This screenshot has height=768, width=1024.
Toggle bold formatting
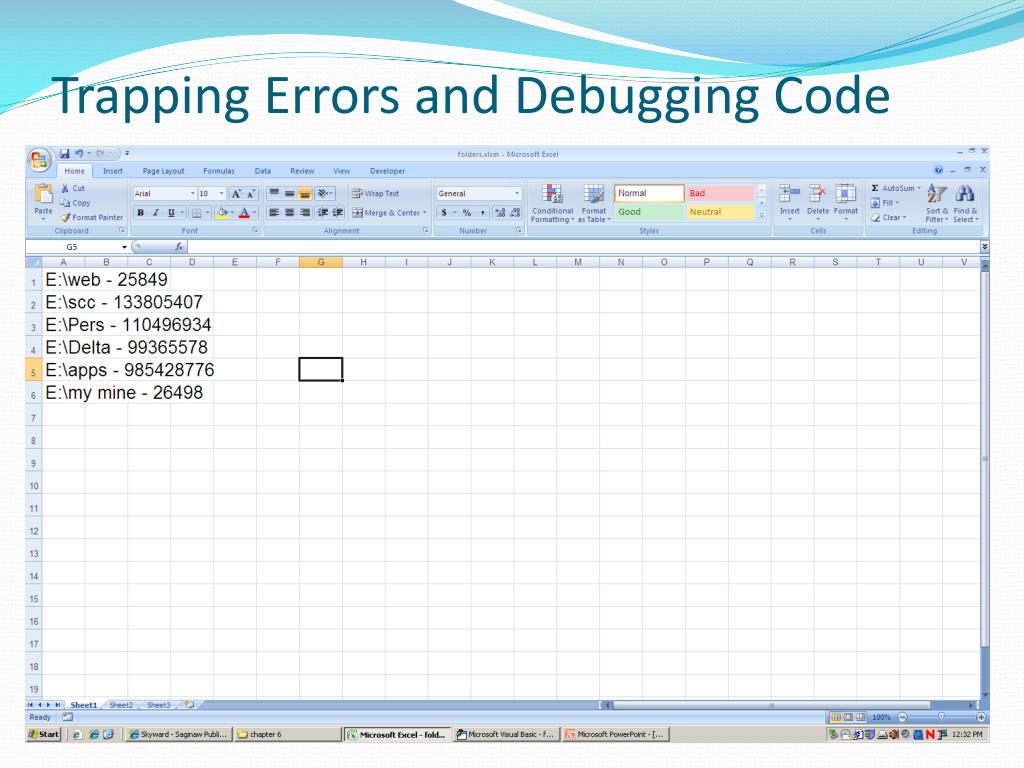140,213
